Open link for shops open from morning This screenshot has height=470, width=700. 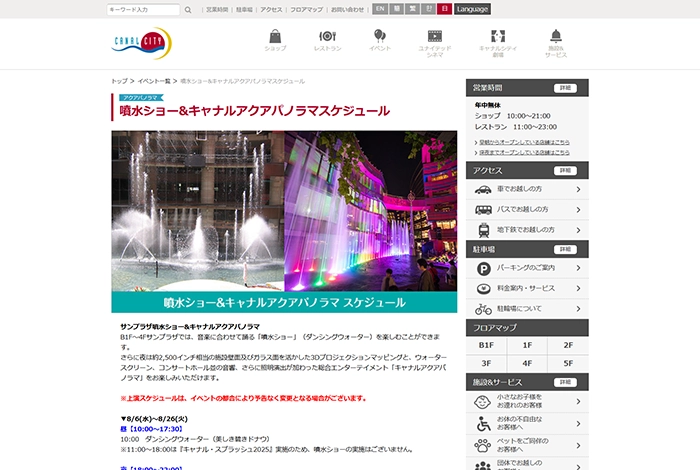(524, 142)
